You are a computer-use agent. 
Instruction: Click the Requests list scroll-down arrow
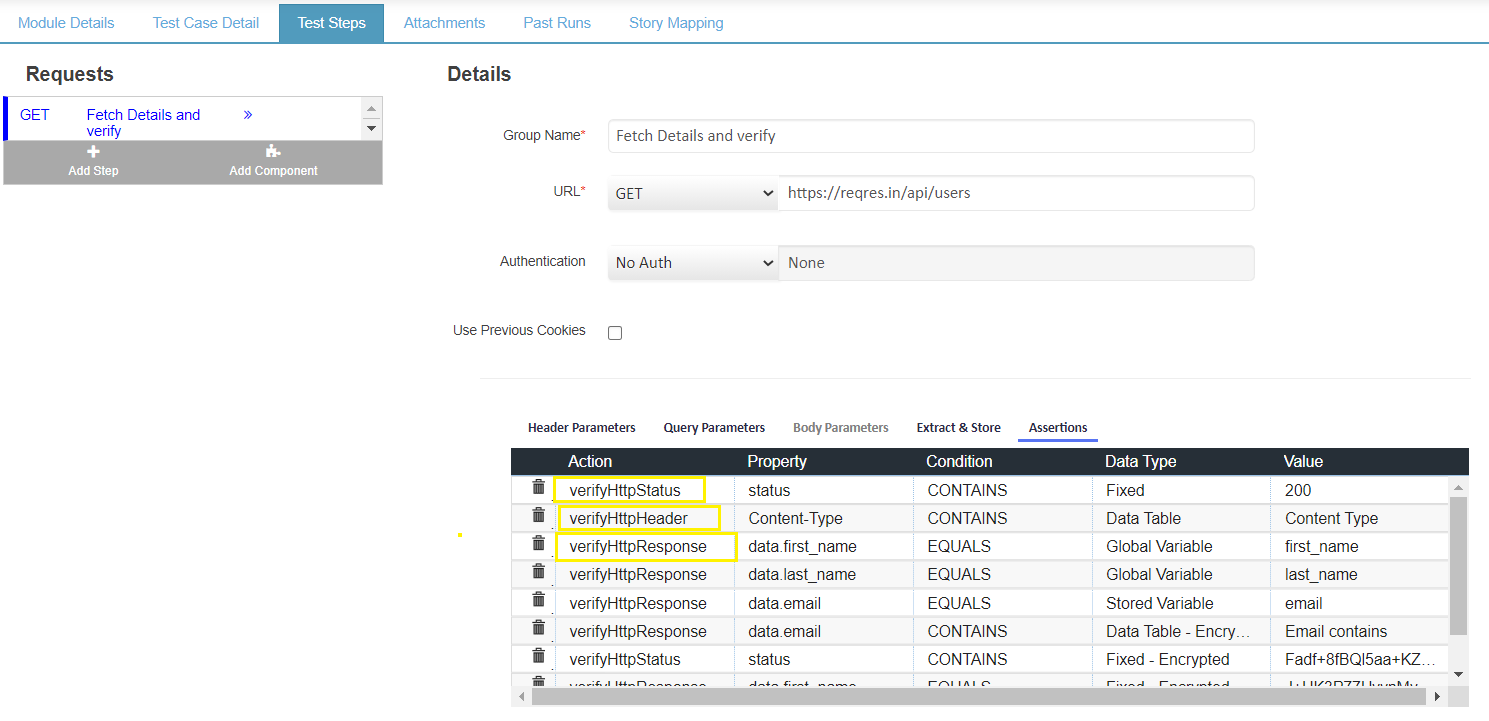tap(372, 129)
